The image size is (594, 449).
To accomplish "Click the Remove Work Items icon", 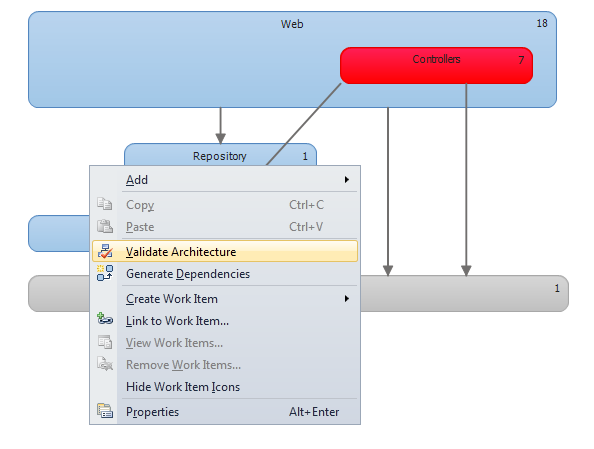I will [105, 364].
